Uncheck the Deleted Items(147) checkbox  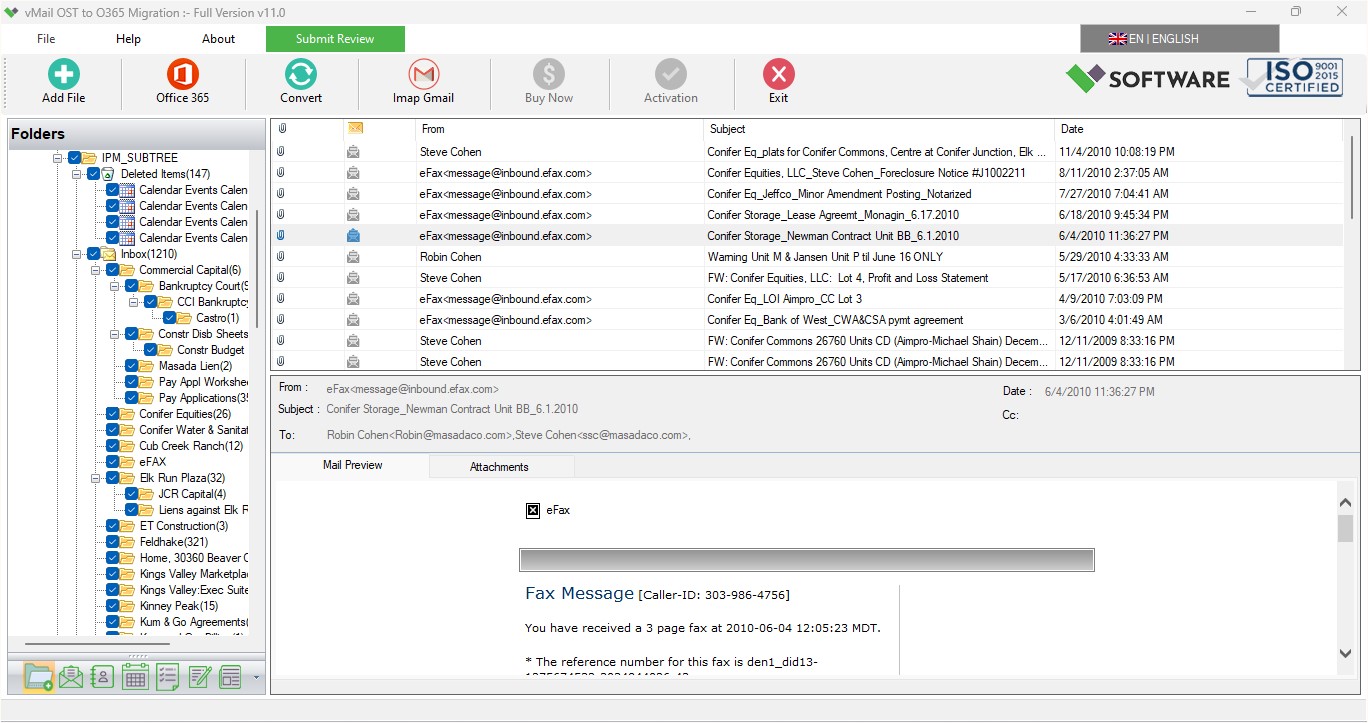coord(93,174)
